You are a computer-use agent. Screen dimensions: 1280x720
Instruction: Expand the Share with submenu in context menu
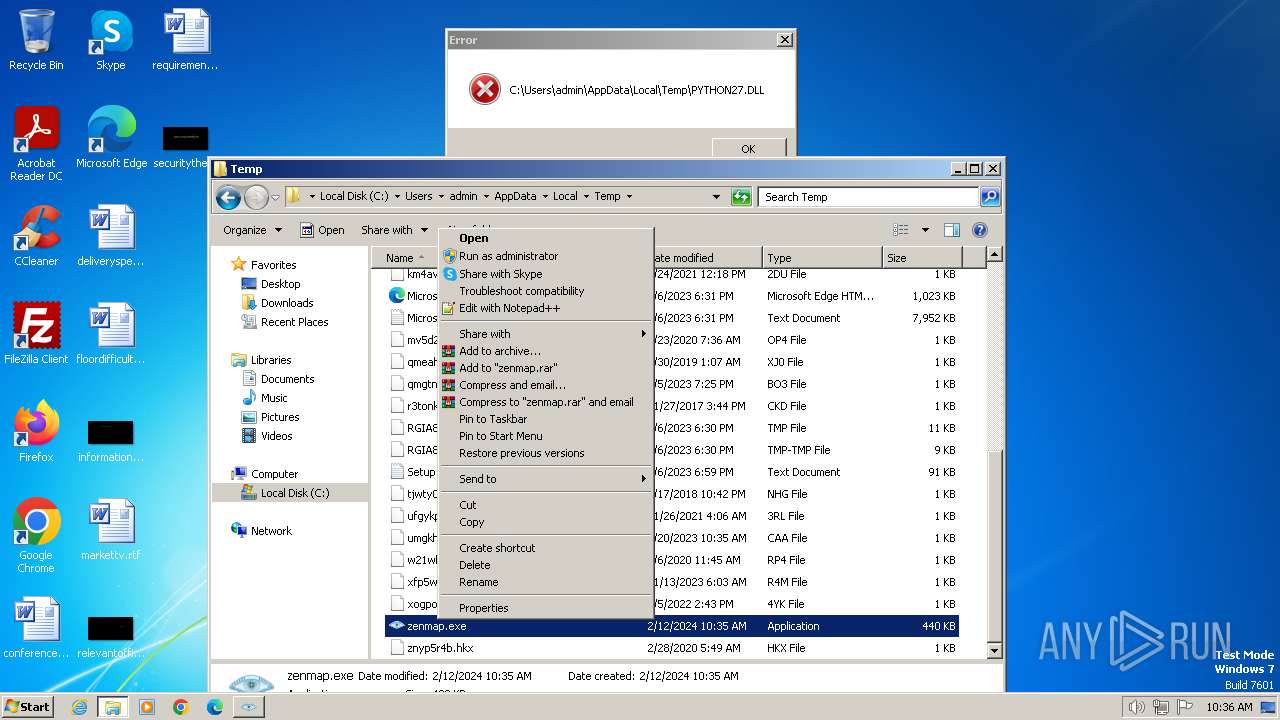click(x=546, y=334)
